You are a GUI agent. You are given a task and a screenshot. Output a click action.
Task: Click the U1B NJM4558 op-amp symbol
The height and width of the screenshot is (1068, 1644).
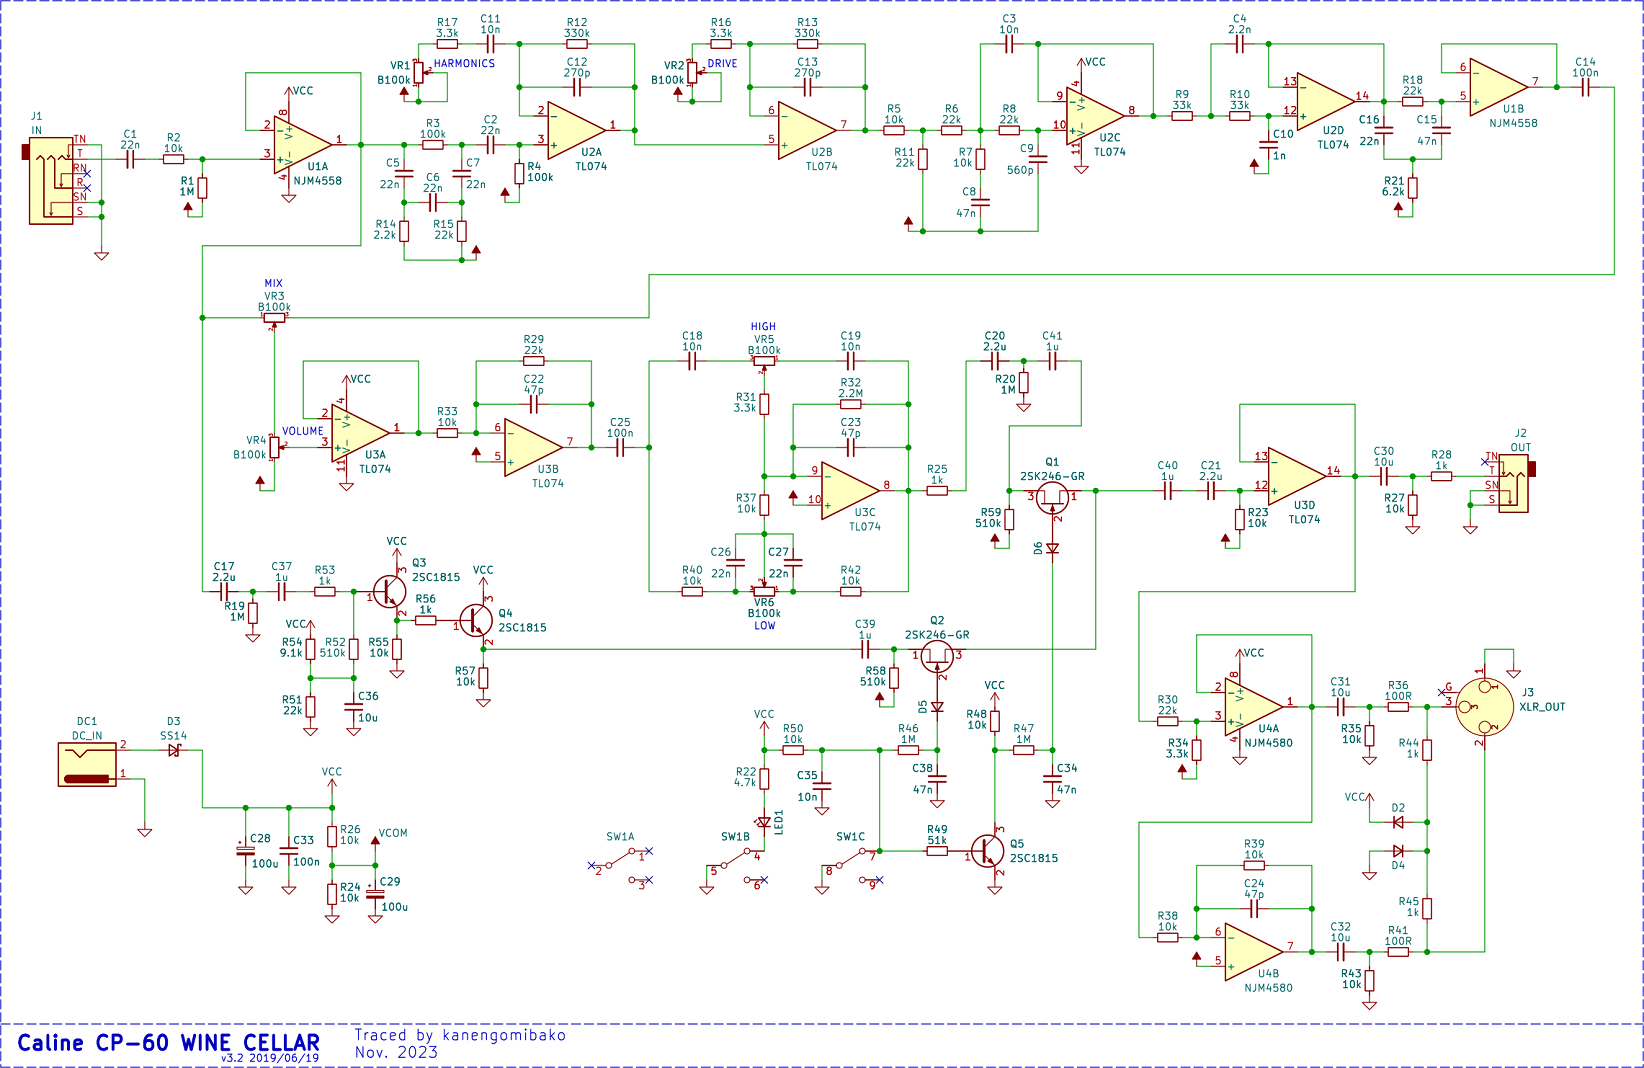(1499, 87)
